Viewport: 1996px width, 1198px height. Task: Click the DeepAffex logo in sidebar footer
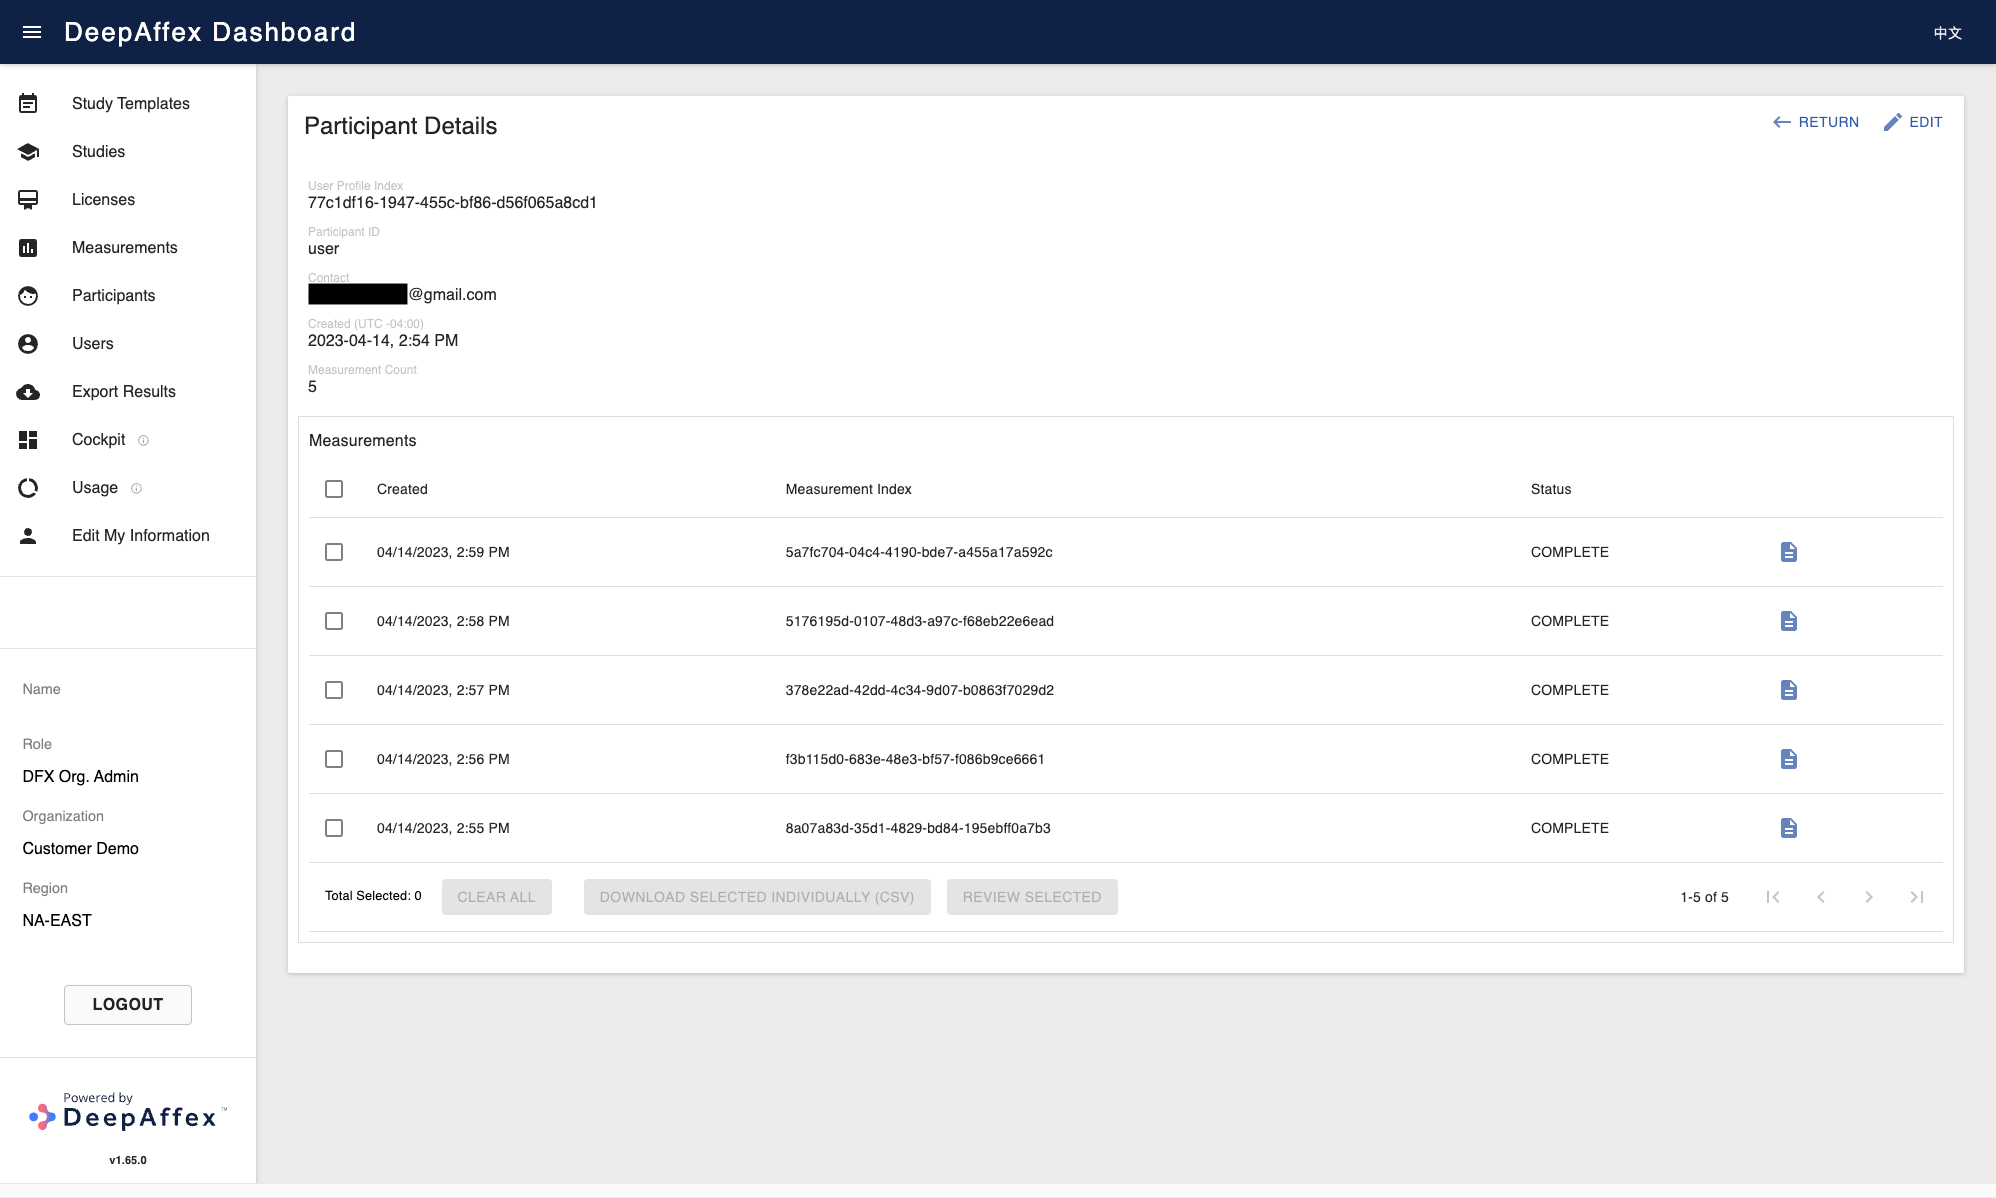(x=128, y=1112)
